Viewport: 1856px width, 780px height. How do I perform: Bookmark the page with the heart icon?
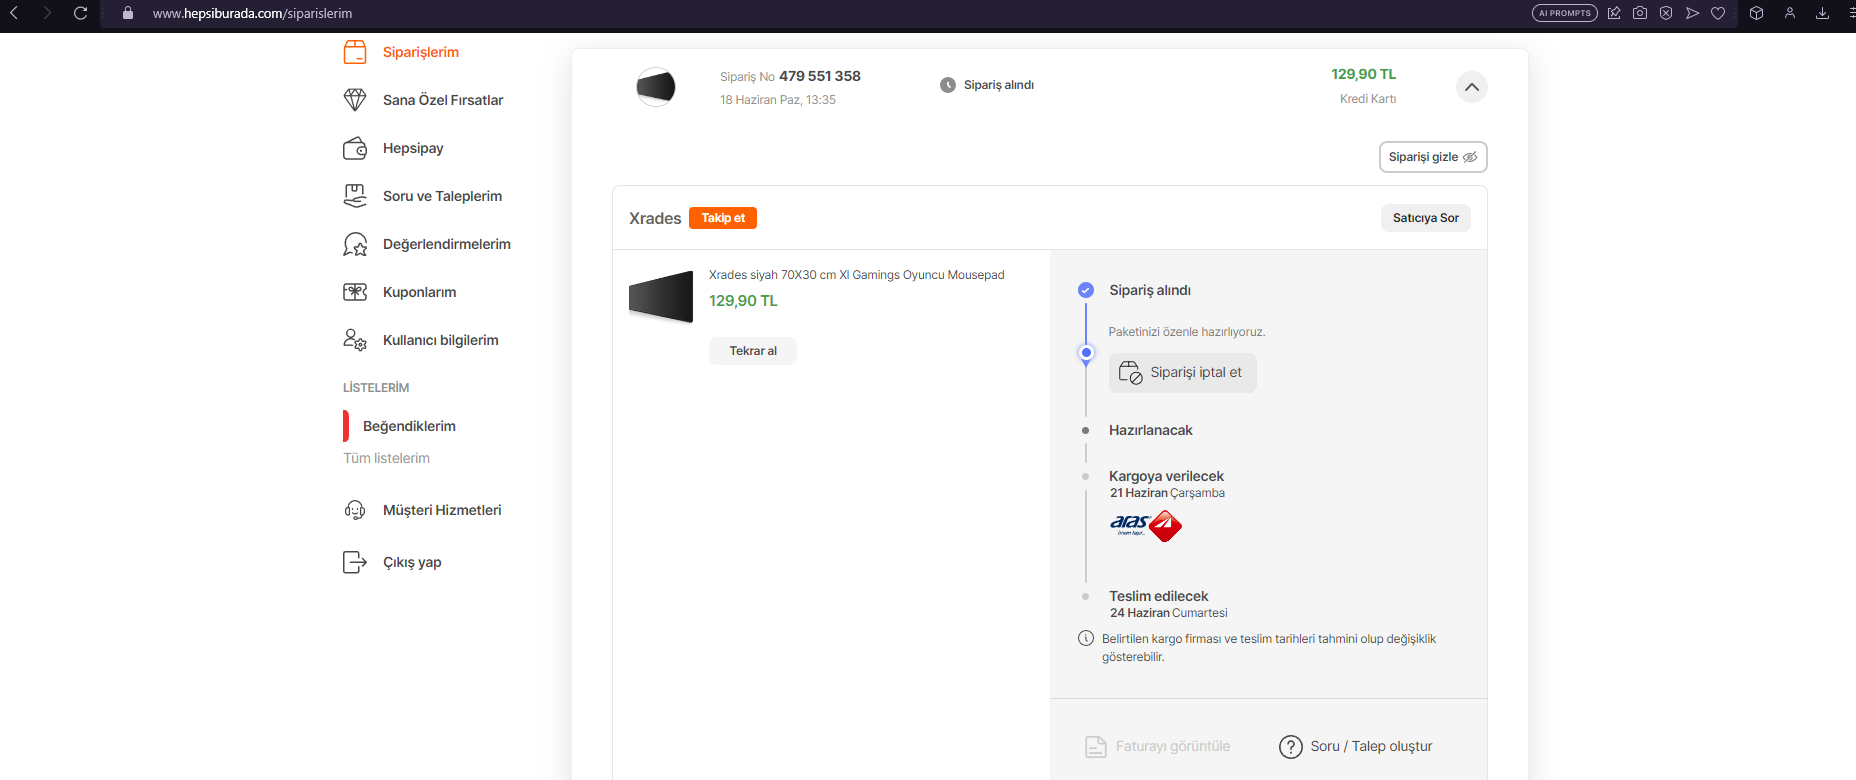coord(1718,13)
